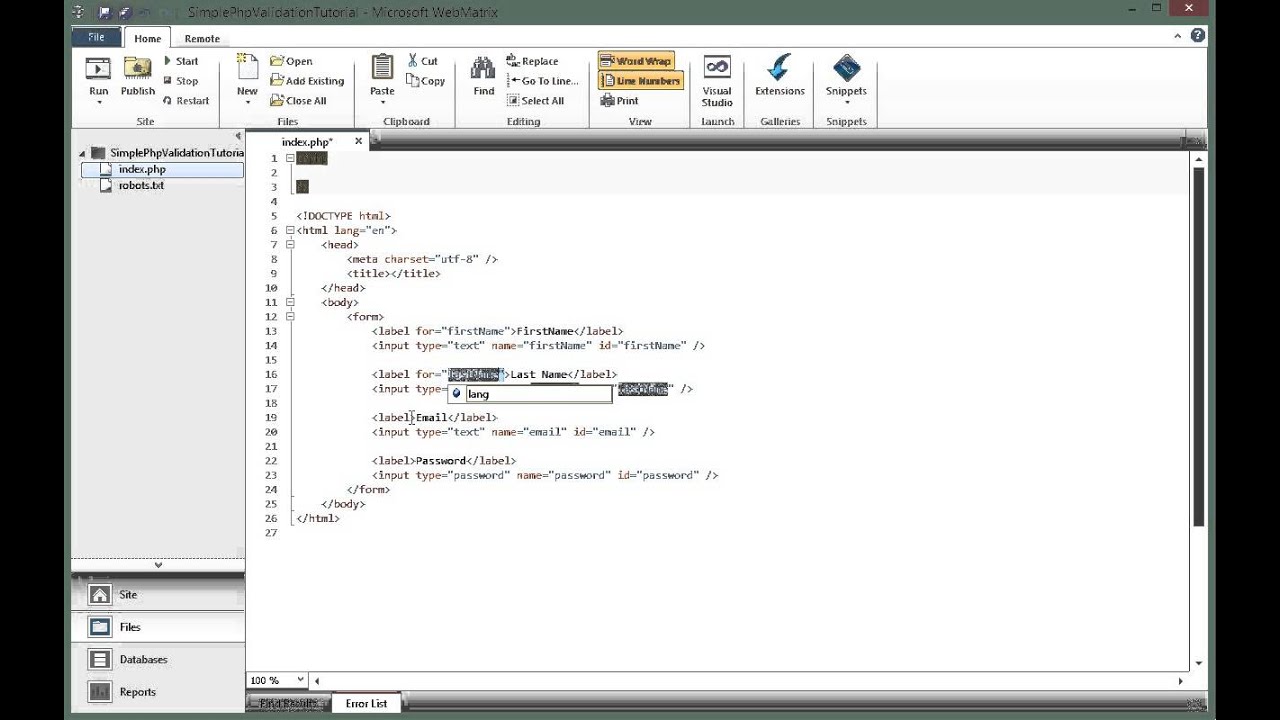Viewport: 1280px width, 720px height.
Task: Switch to the Reports workspace
Action: click(x=158, y=691)
